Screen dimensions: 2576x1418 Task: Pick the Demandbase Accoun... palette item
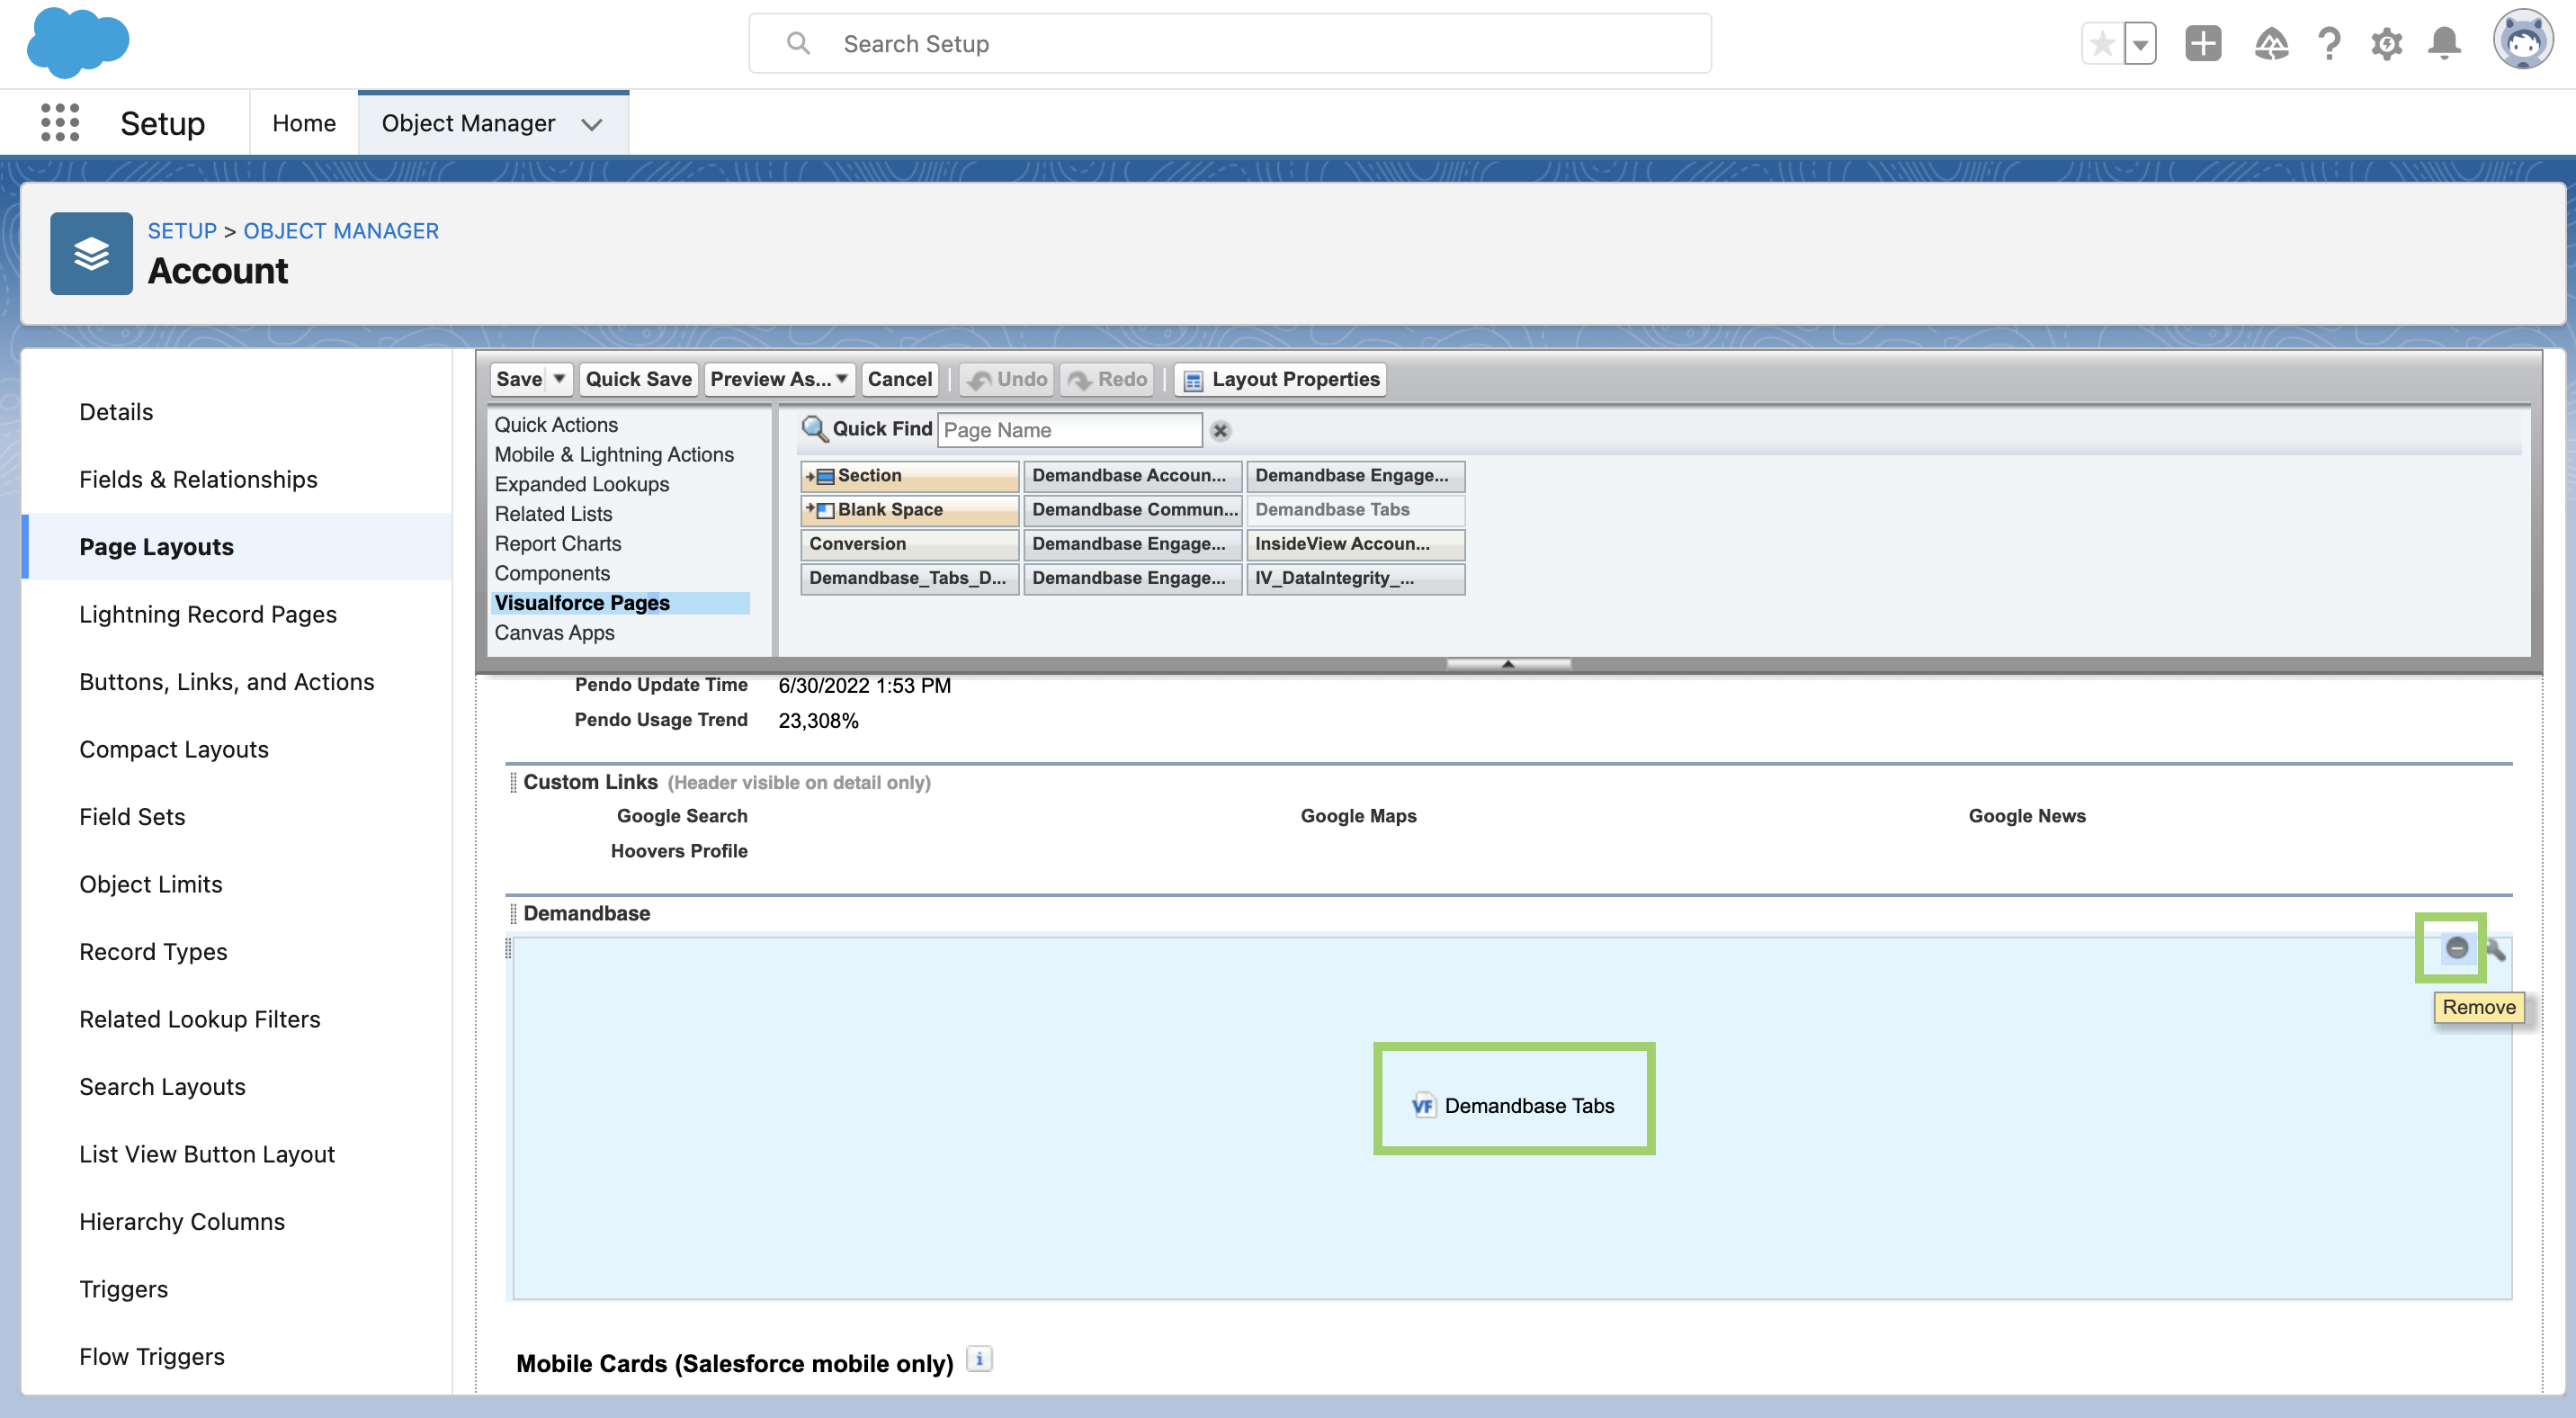1133,476
